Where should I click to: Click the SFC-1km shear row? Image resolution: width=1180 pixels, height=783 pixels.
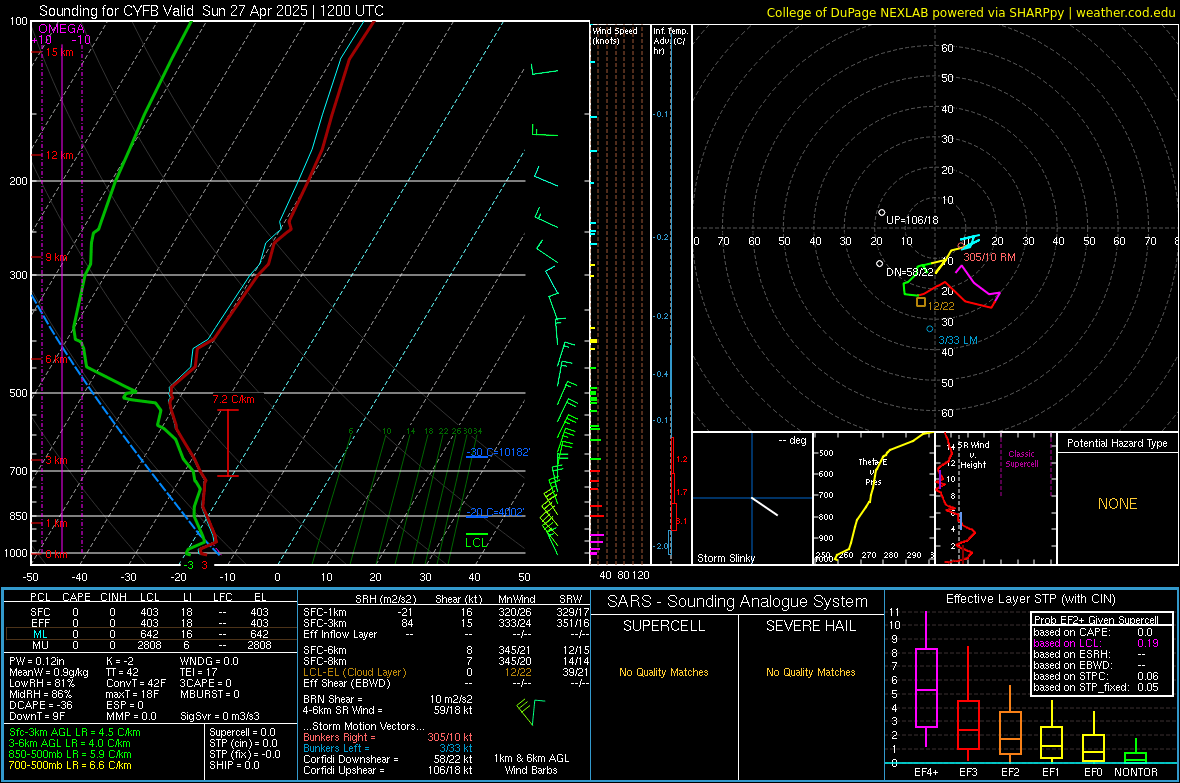[446, 612]
